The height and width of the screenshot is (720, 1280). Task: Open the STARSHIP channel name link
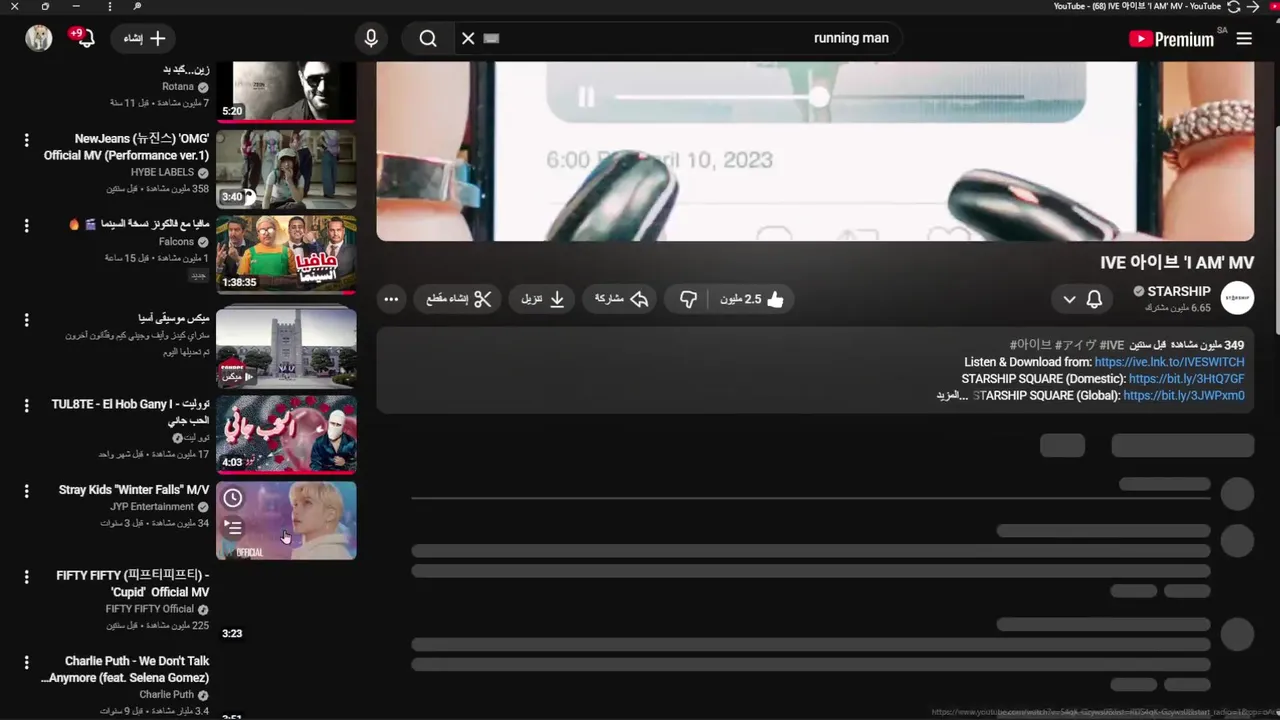tap(1179, 291)
